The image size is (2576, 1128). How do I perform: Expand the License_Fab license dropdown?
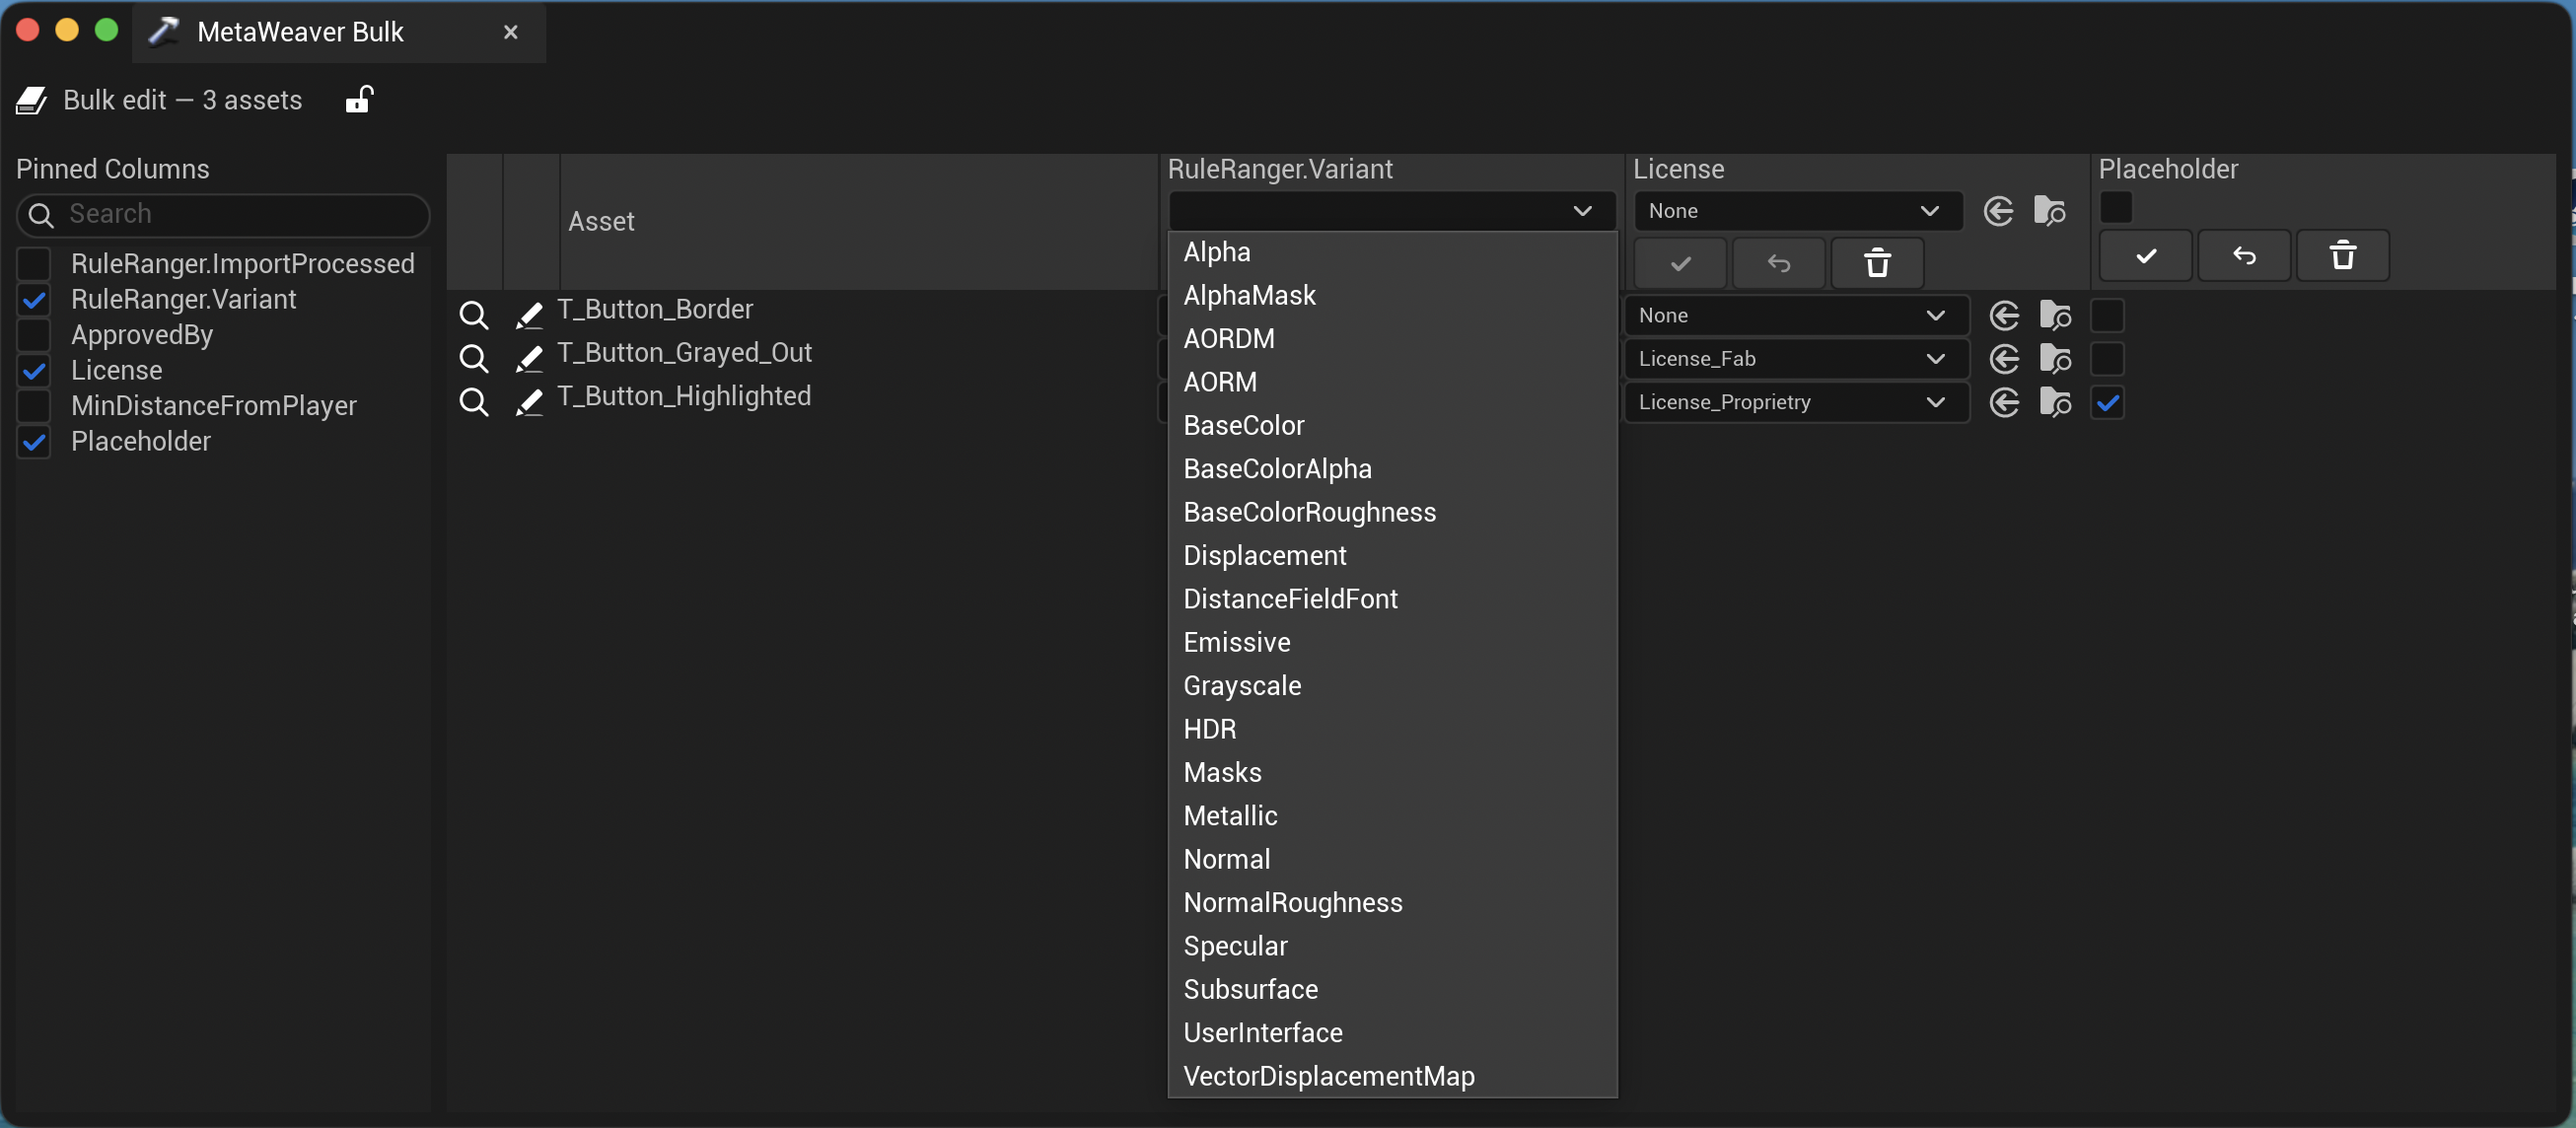coord(1794,359)
